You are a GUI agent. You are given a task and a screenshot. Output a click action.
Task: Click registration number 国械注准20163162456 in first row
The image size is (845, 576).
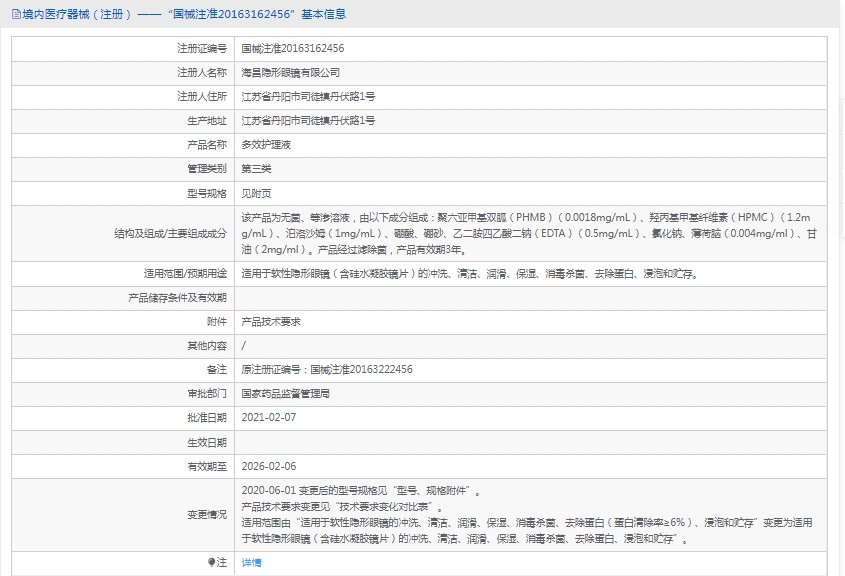point(293,48)
